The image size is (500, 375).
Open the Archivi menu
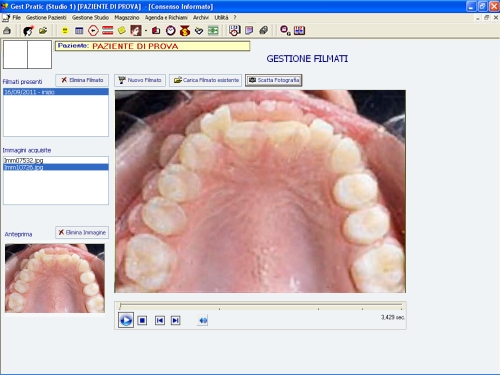tap(201, 18)
